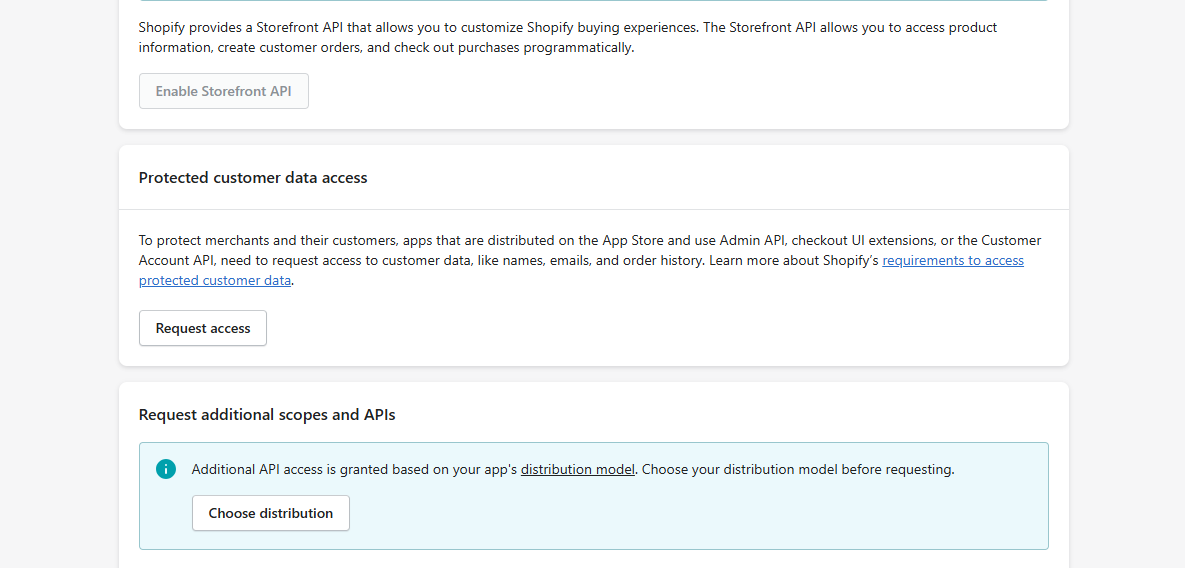Screen dimensions: 1185x568
Task: Select the Protected customer data access heading
Action: pyautogui.click(x=253, y=178)
